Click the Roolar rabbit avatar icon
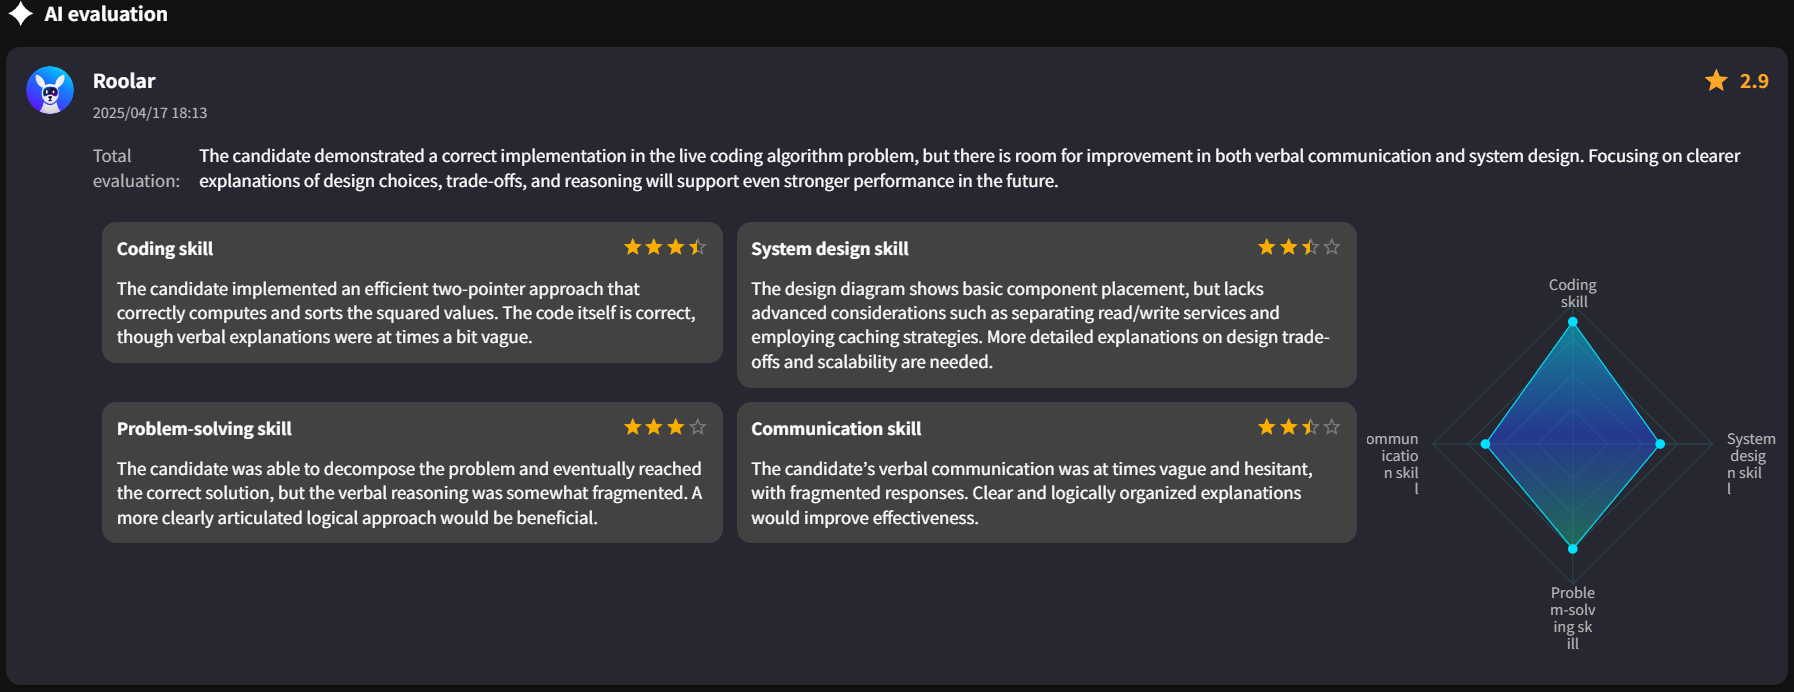 click(50, 91)
